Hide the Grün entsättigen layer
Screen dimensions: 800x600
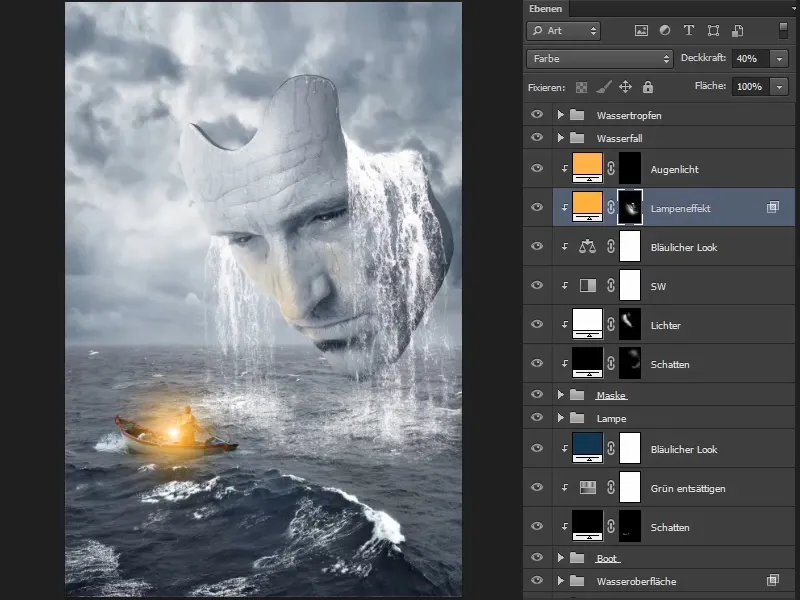tap(537, 487)
